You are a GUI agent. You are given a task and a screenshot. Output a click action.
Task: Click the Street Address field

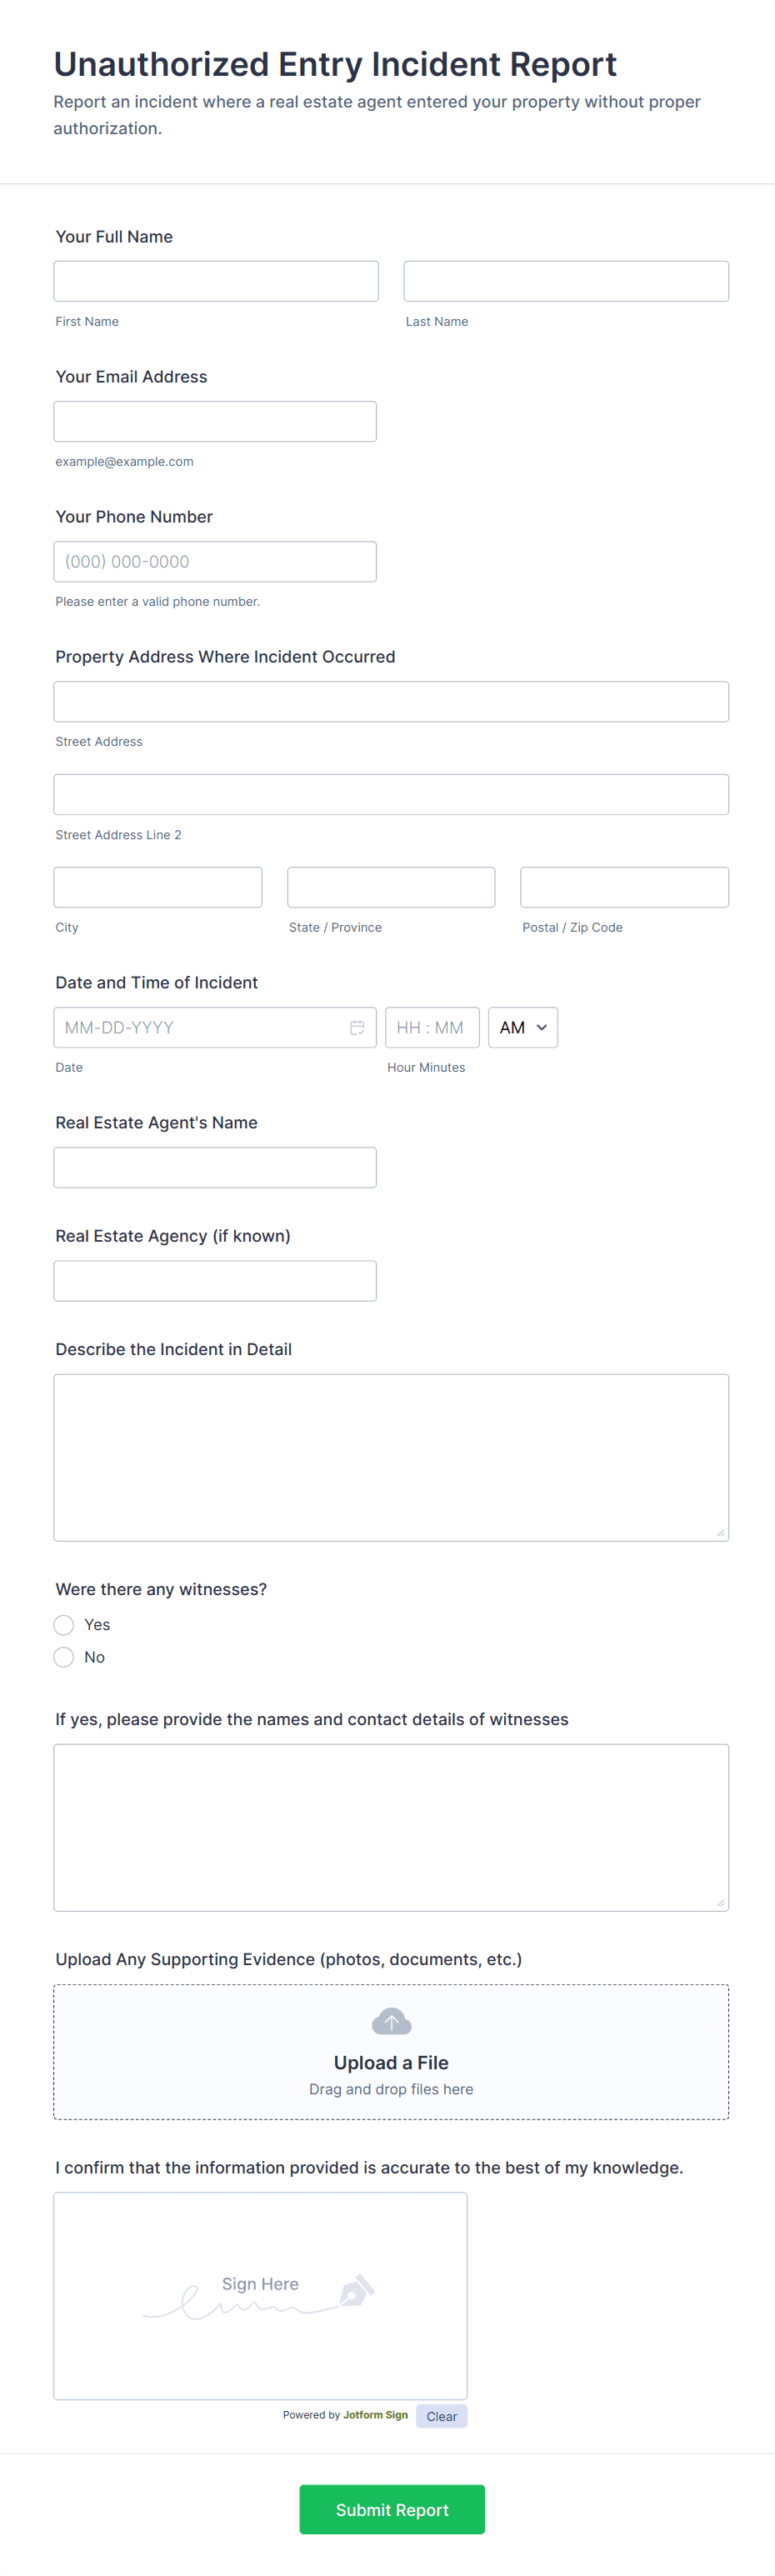pos(391,701)
